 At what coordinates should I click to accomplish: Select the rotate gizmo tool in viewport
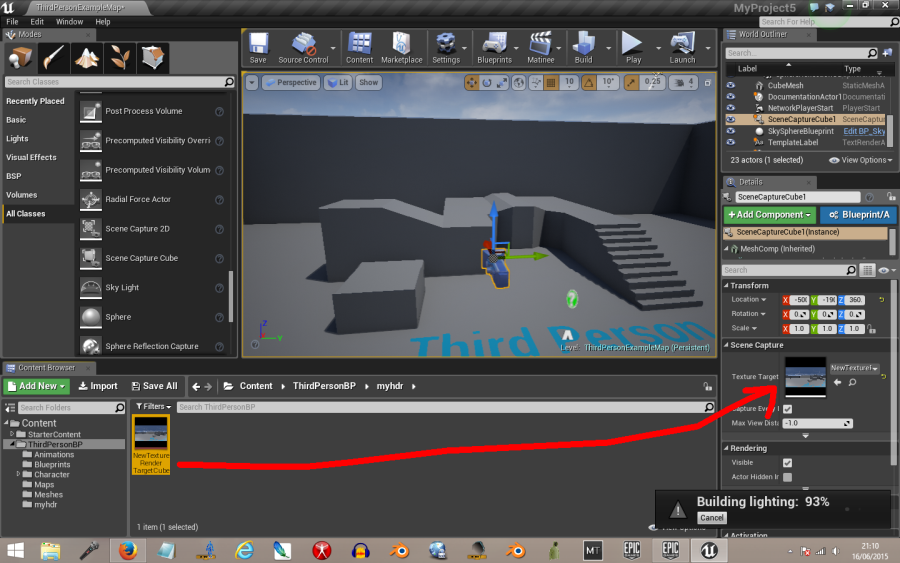[x=487, y=83]
